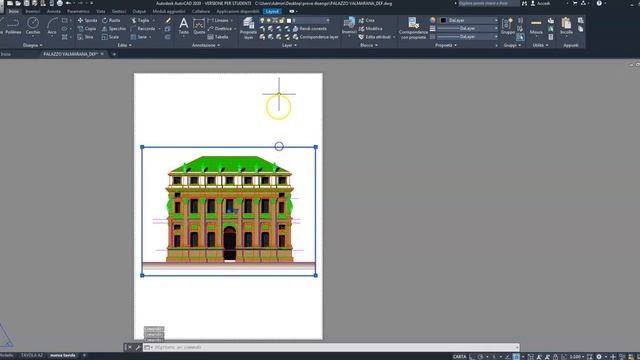Open the current layer dropdown
Viewport: 640px width, 360px height.
(x=308, y=20)
